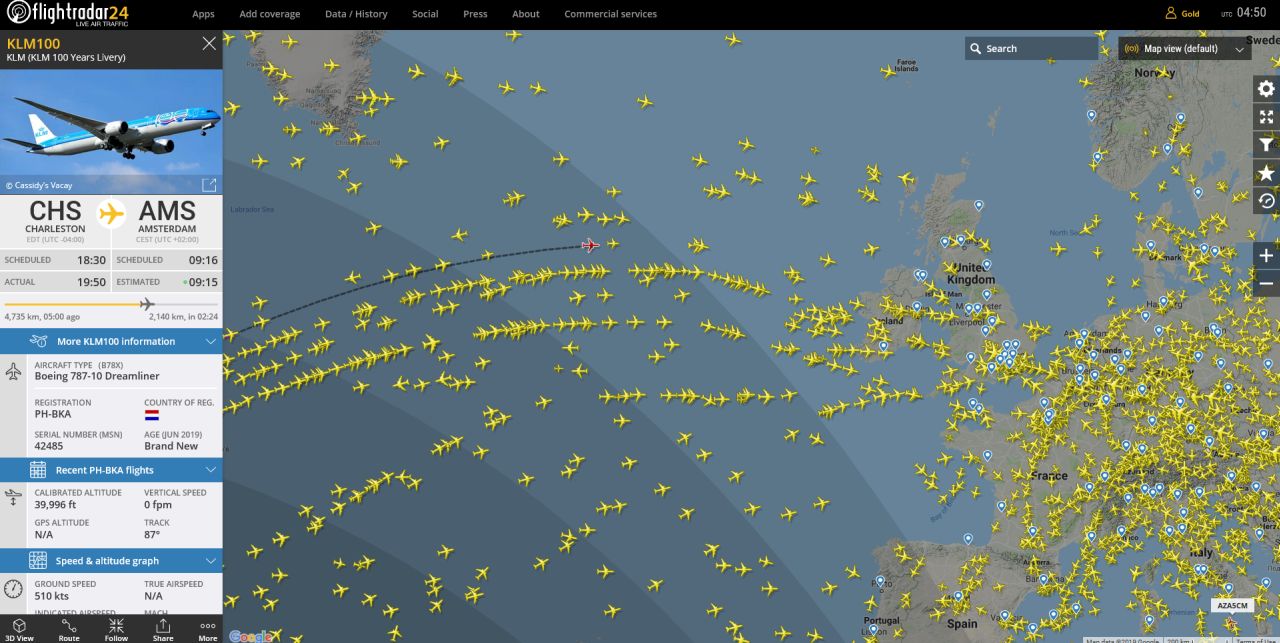Image resolution: width=1280 pixels, height=643 pixels.
Task: Open bookmarks with the star icon
Action: pyautogui.click(x=1266, y=173)
